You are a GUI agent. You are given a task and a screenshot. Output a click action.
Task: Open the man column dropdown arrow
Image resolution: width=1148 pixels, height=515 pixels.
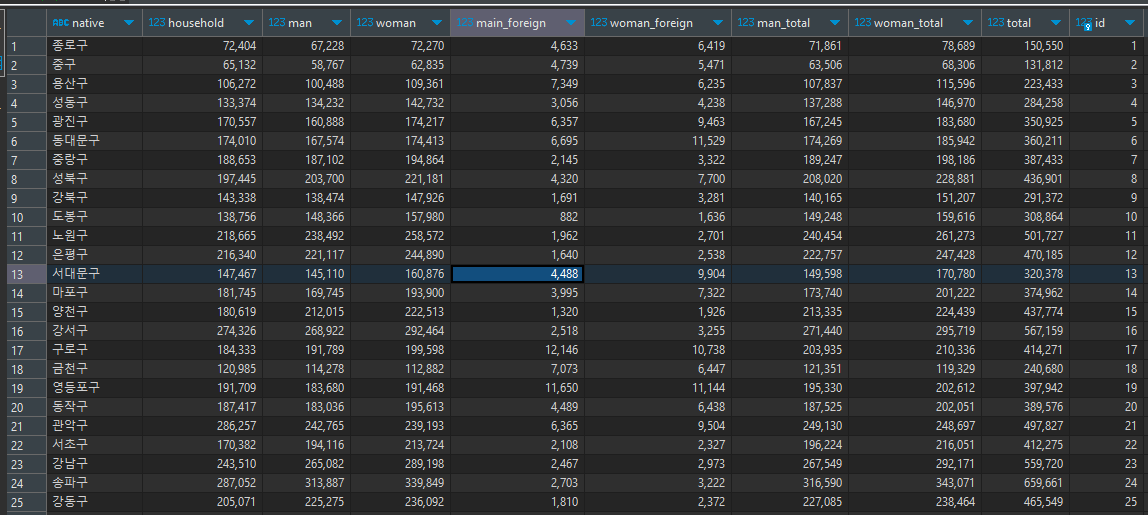pyautogui.click(x=338, y=23)
